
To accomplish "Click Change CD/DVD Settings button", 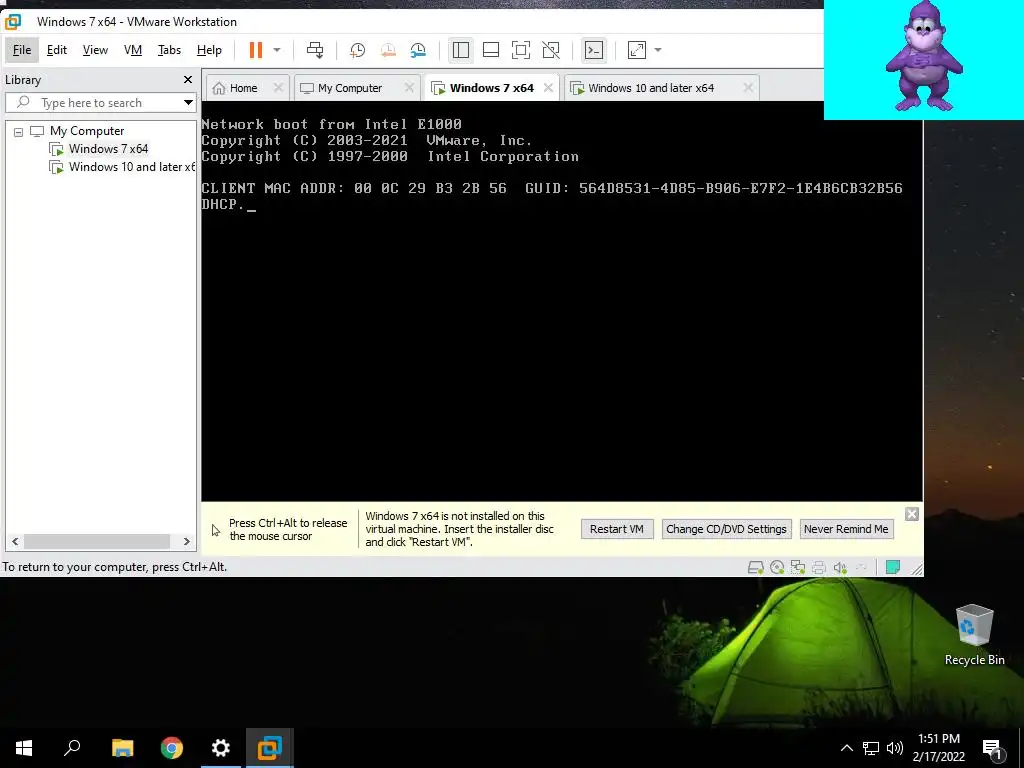I will (x=726, y=529).
